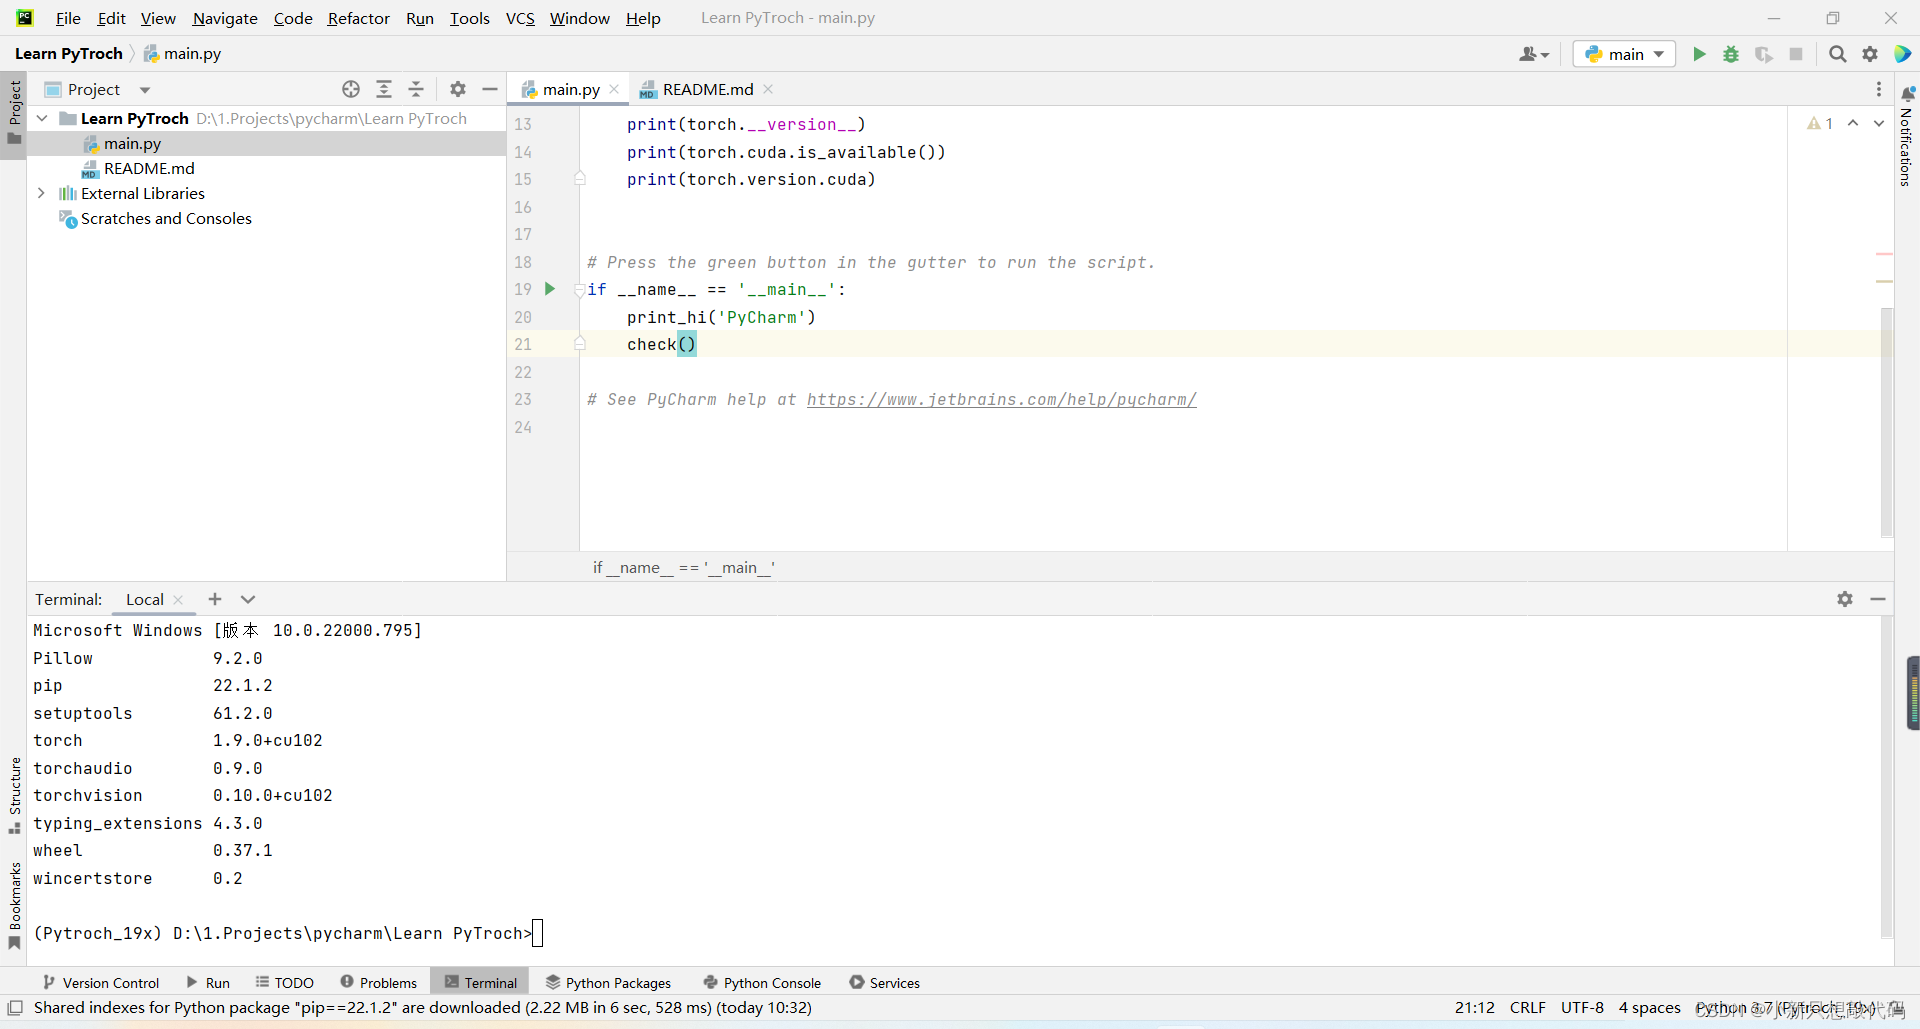
Task: Open the File menu
Action: [68, 18]
